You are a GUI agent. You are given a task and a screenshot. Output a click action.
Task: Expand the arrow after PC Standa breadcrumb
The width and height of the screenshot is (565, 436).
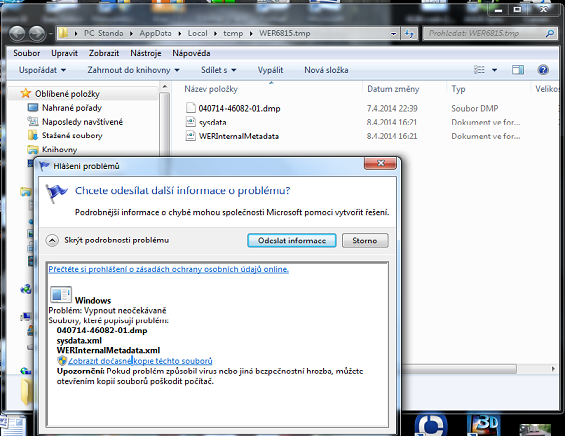[x=132, y=34]
